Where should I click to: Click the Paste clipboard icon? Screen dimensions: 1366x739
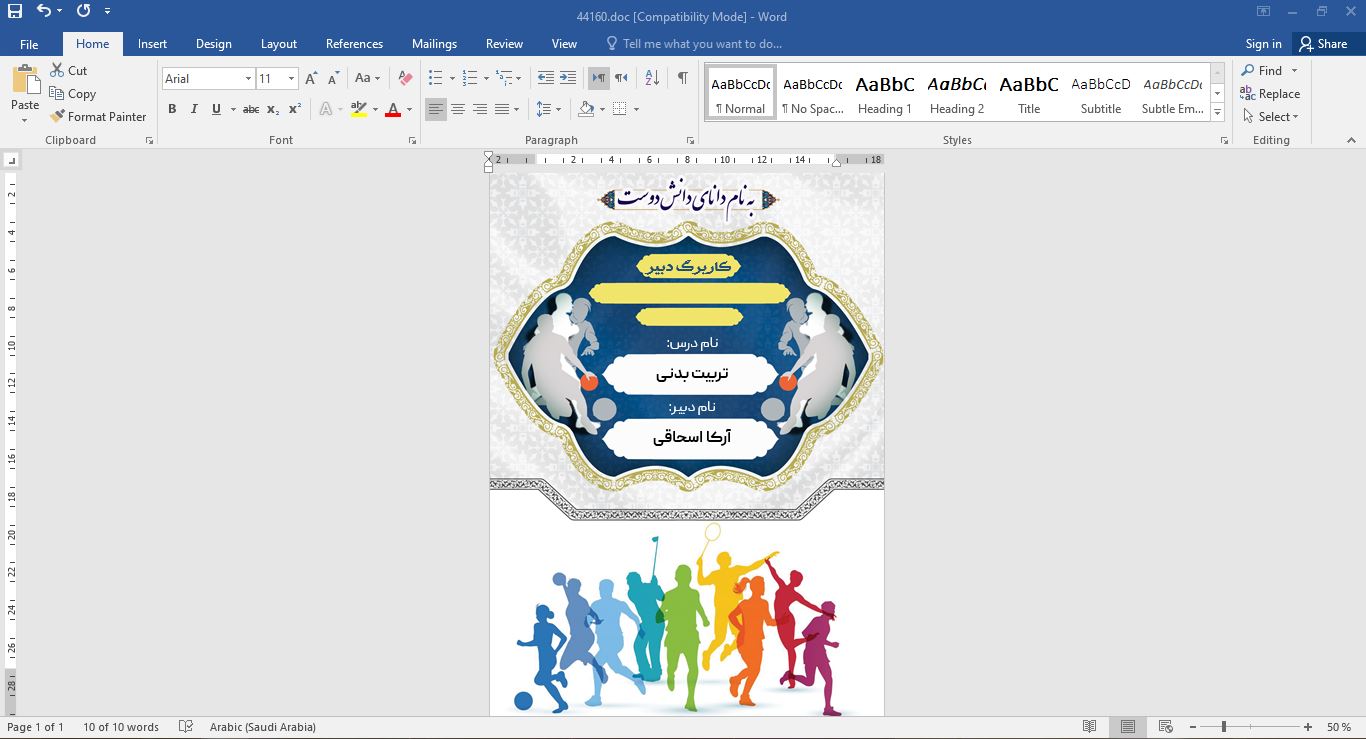click(x=25, y=81)
